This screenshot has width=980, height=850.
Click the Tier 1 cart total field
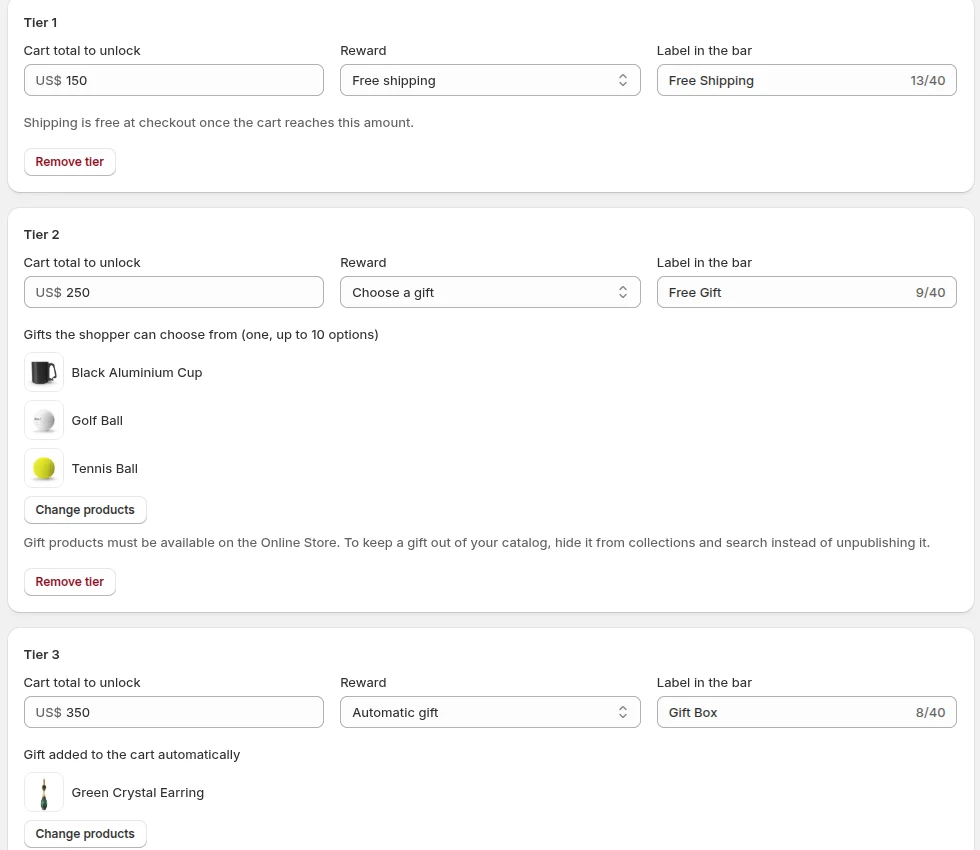(174, 80)
